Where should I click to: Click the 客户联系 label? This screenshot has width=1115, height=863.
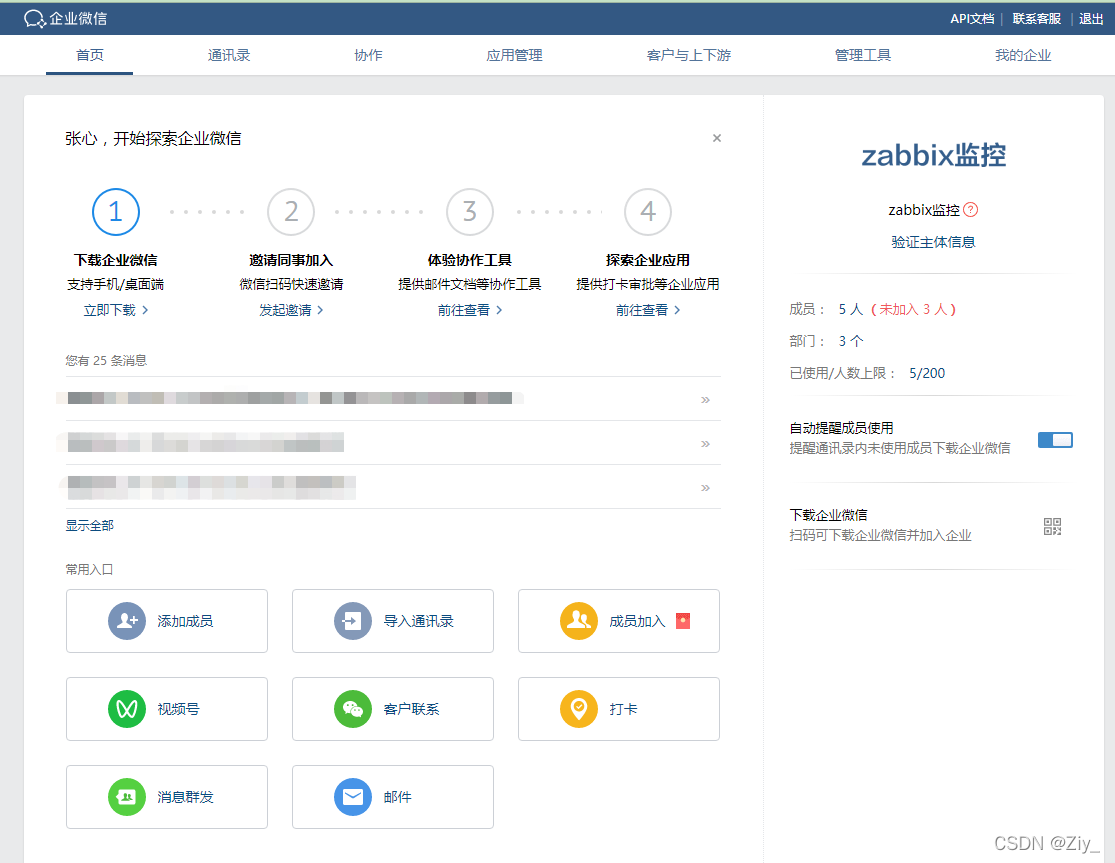point(411,709)
